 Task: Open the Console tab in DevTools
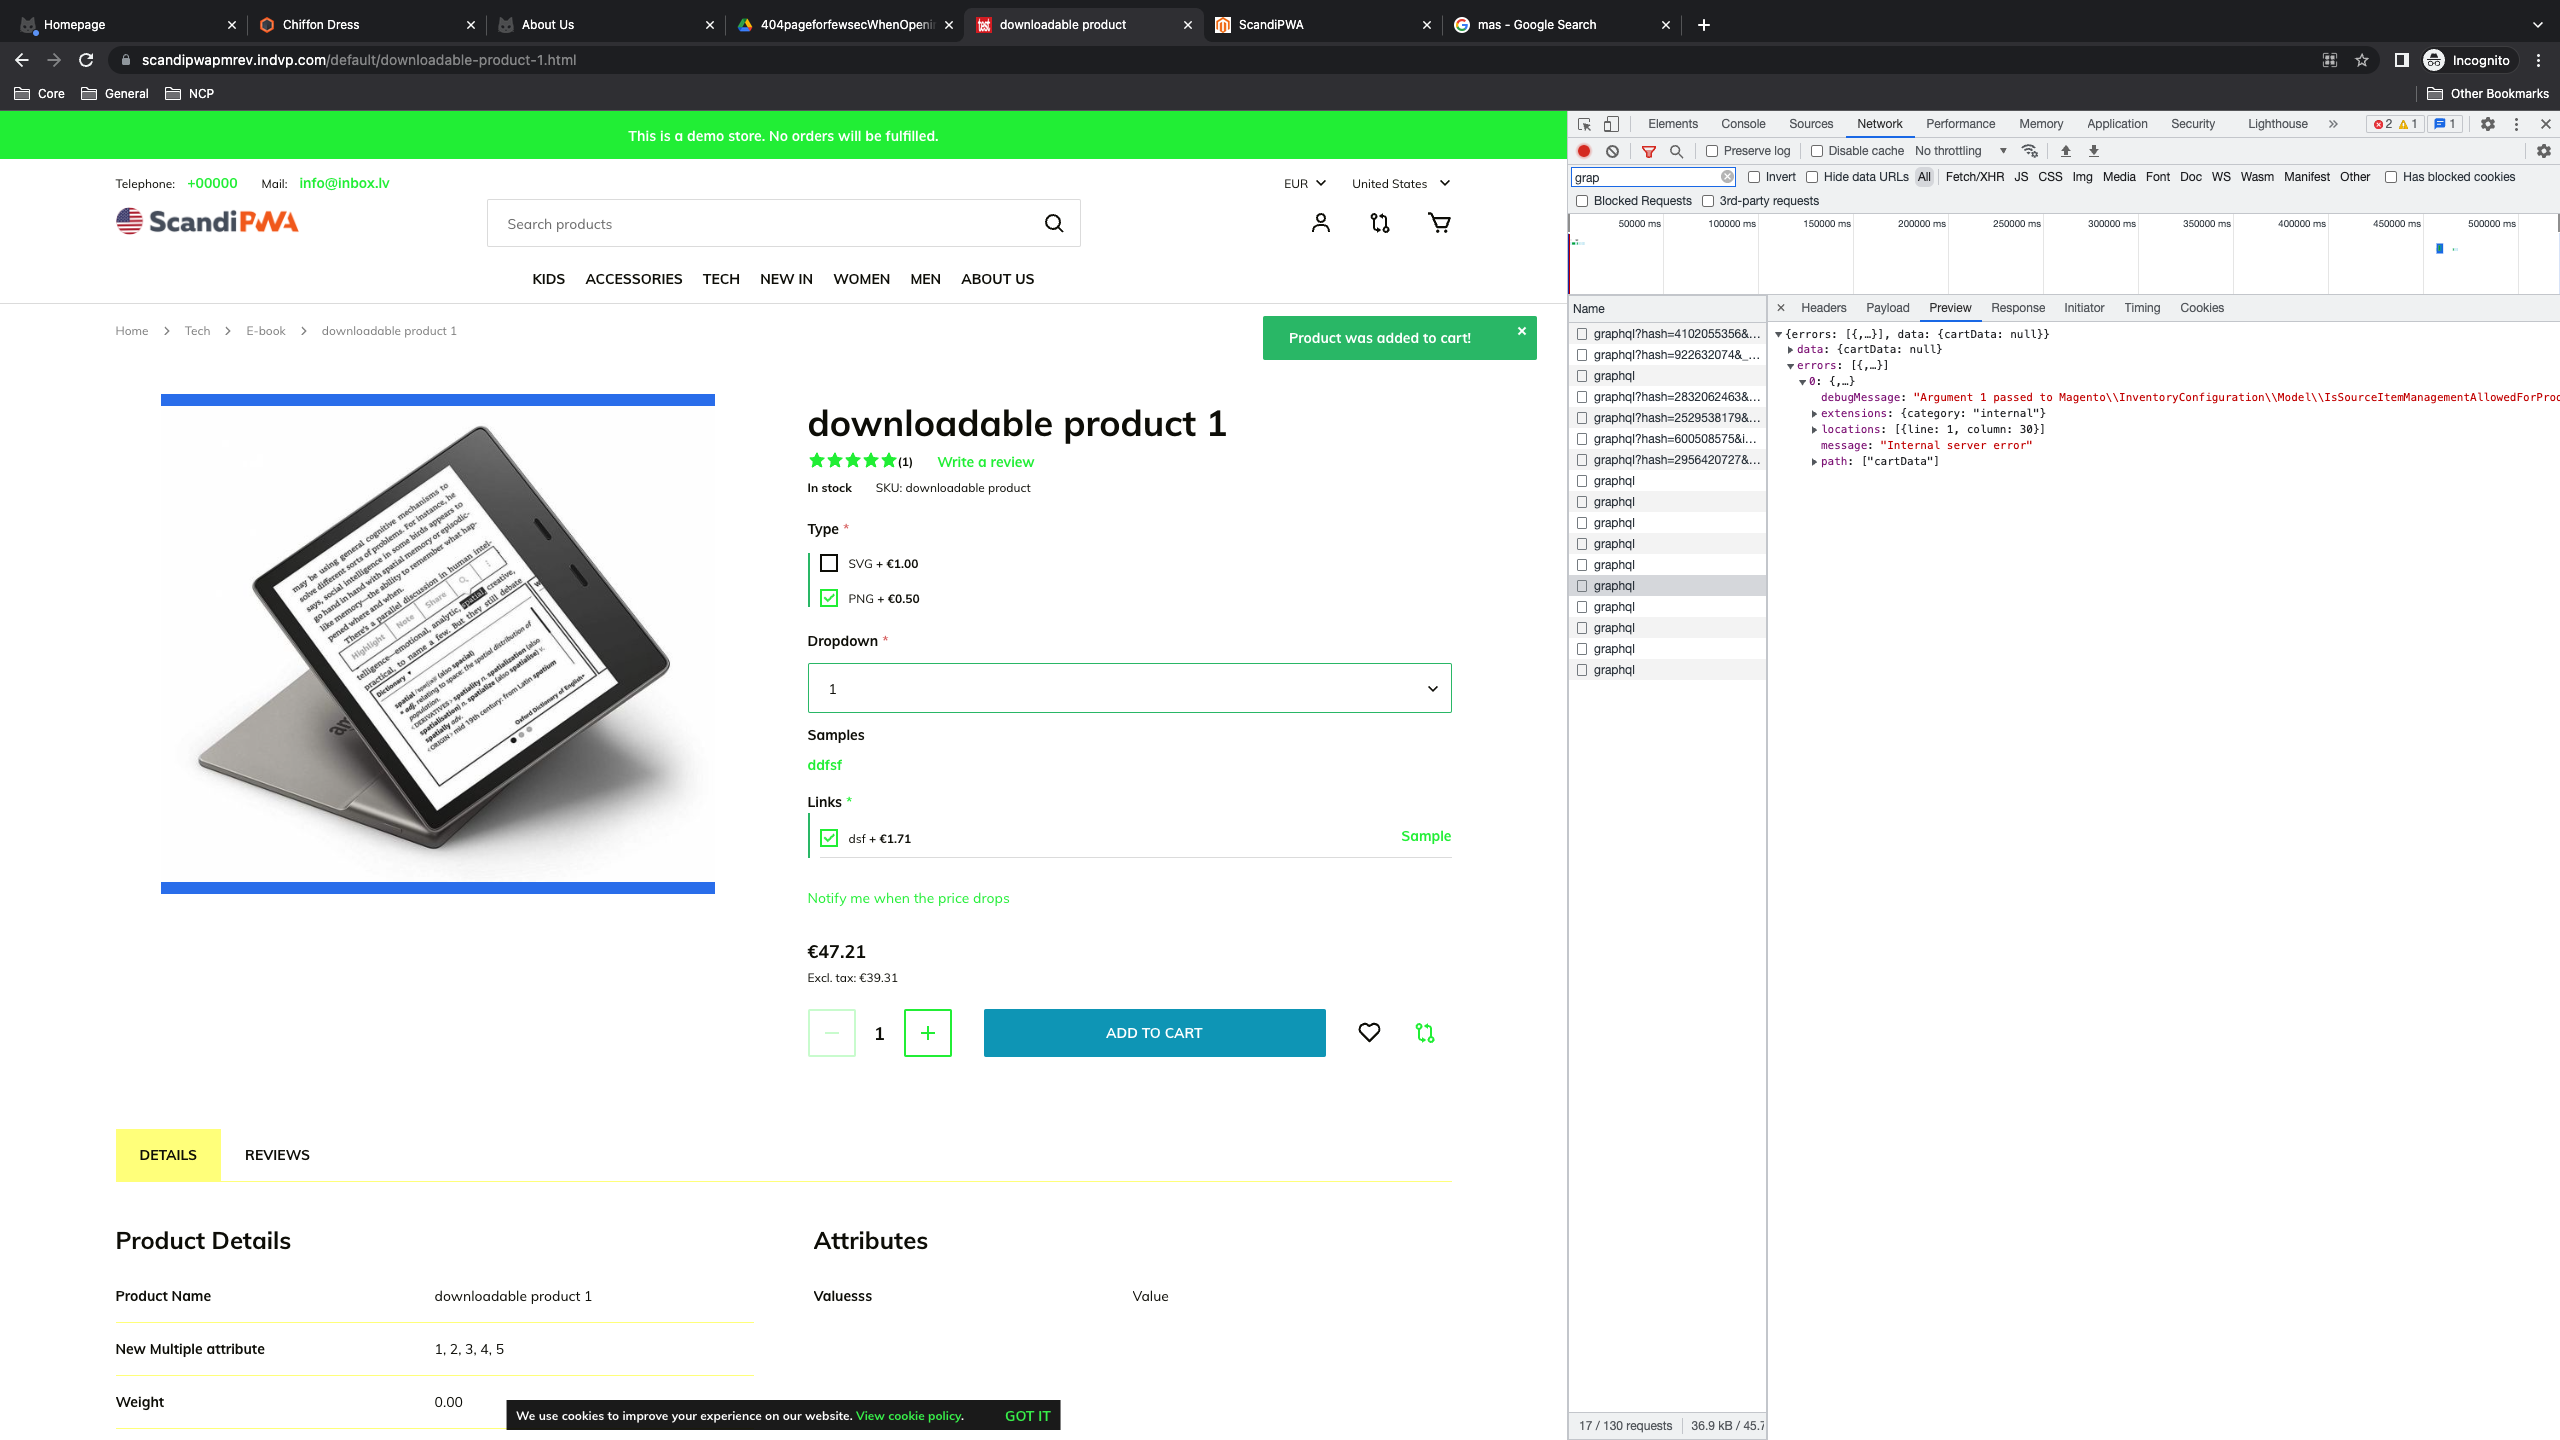pyautogui.click(x=1742, y=123)
